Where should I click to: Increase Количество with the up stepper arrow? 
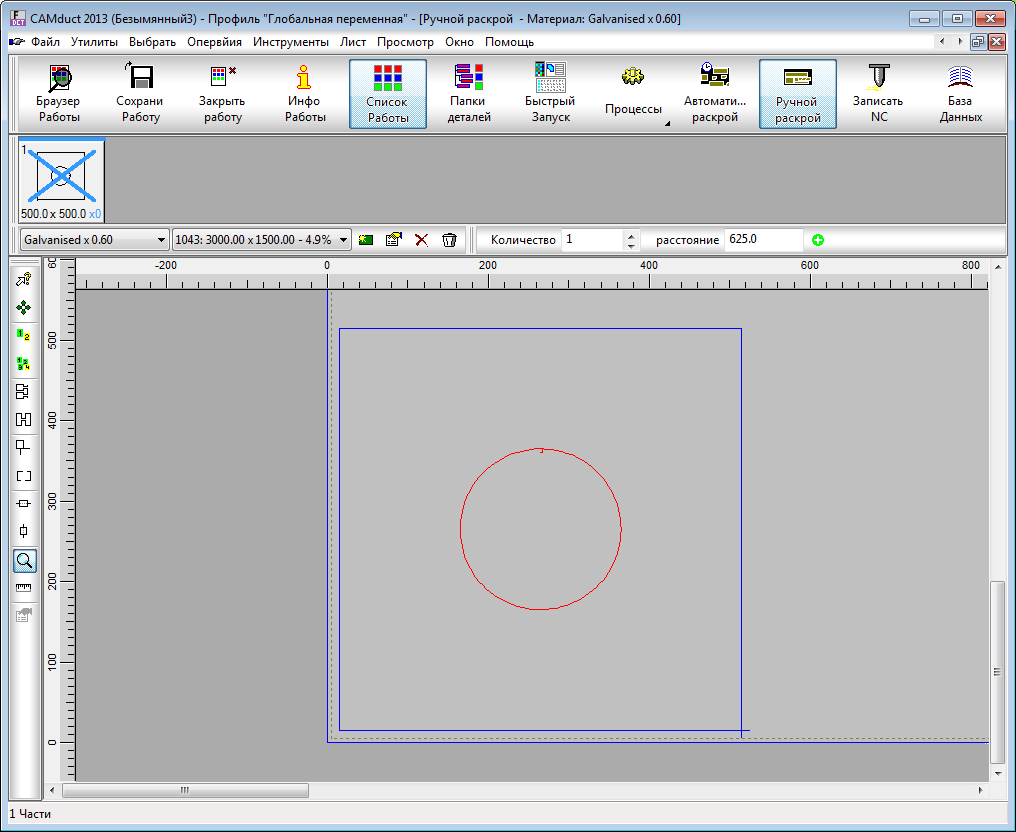pyautogui.click(x=631, y=235)
